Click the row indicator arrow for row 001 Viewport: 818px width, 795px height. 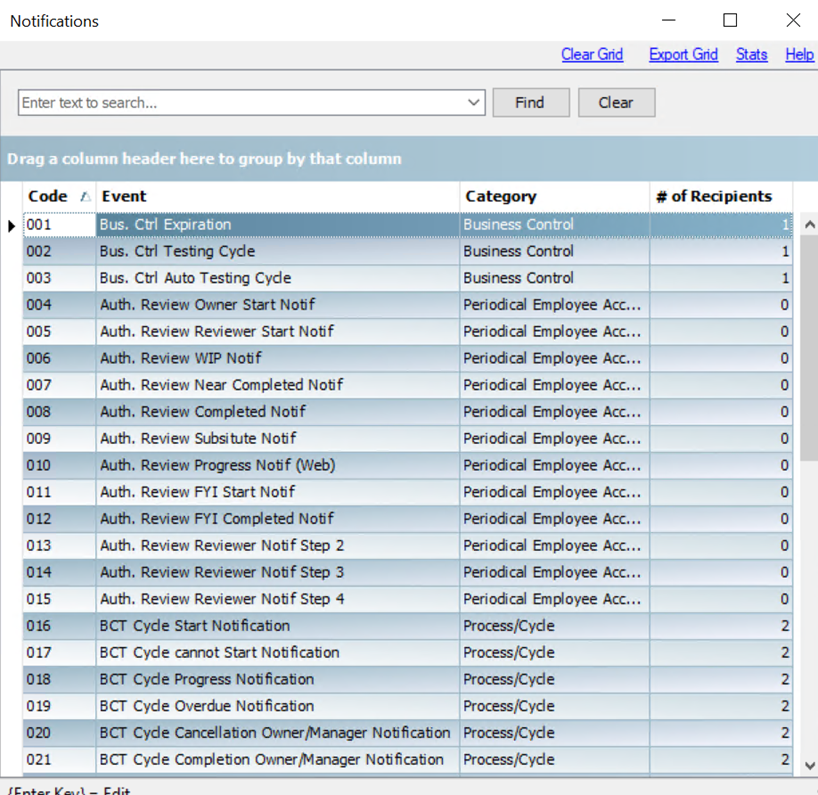(x=12, y=226)
